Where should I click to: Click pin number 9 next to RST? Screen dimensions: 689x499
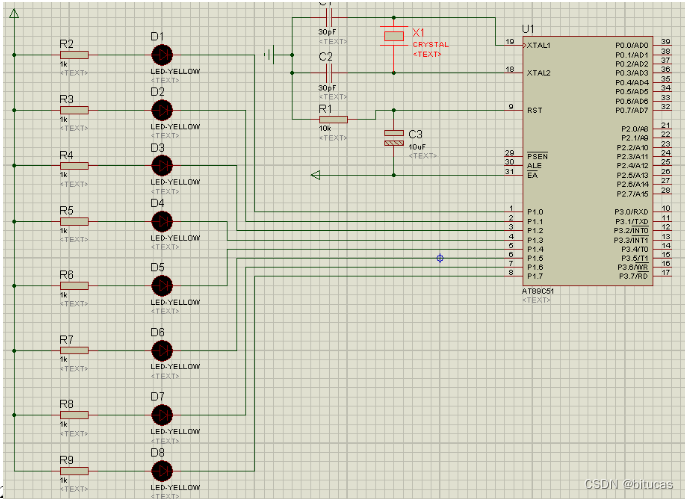511,106
